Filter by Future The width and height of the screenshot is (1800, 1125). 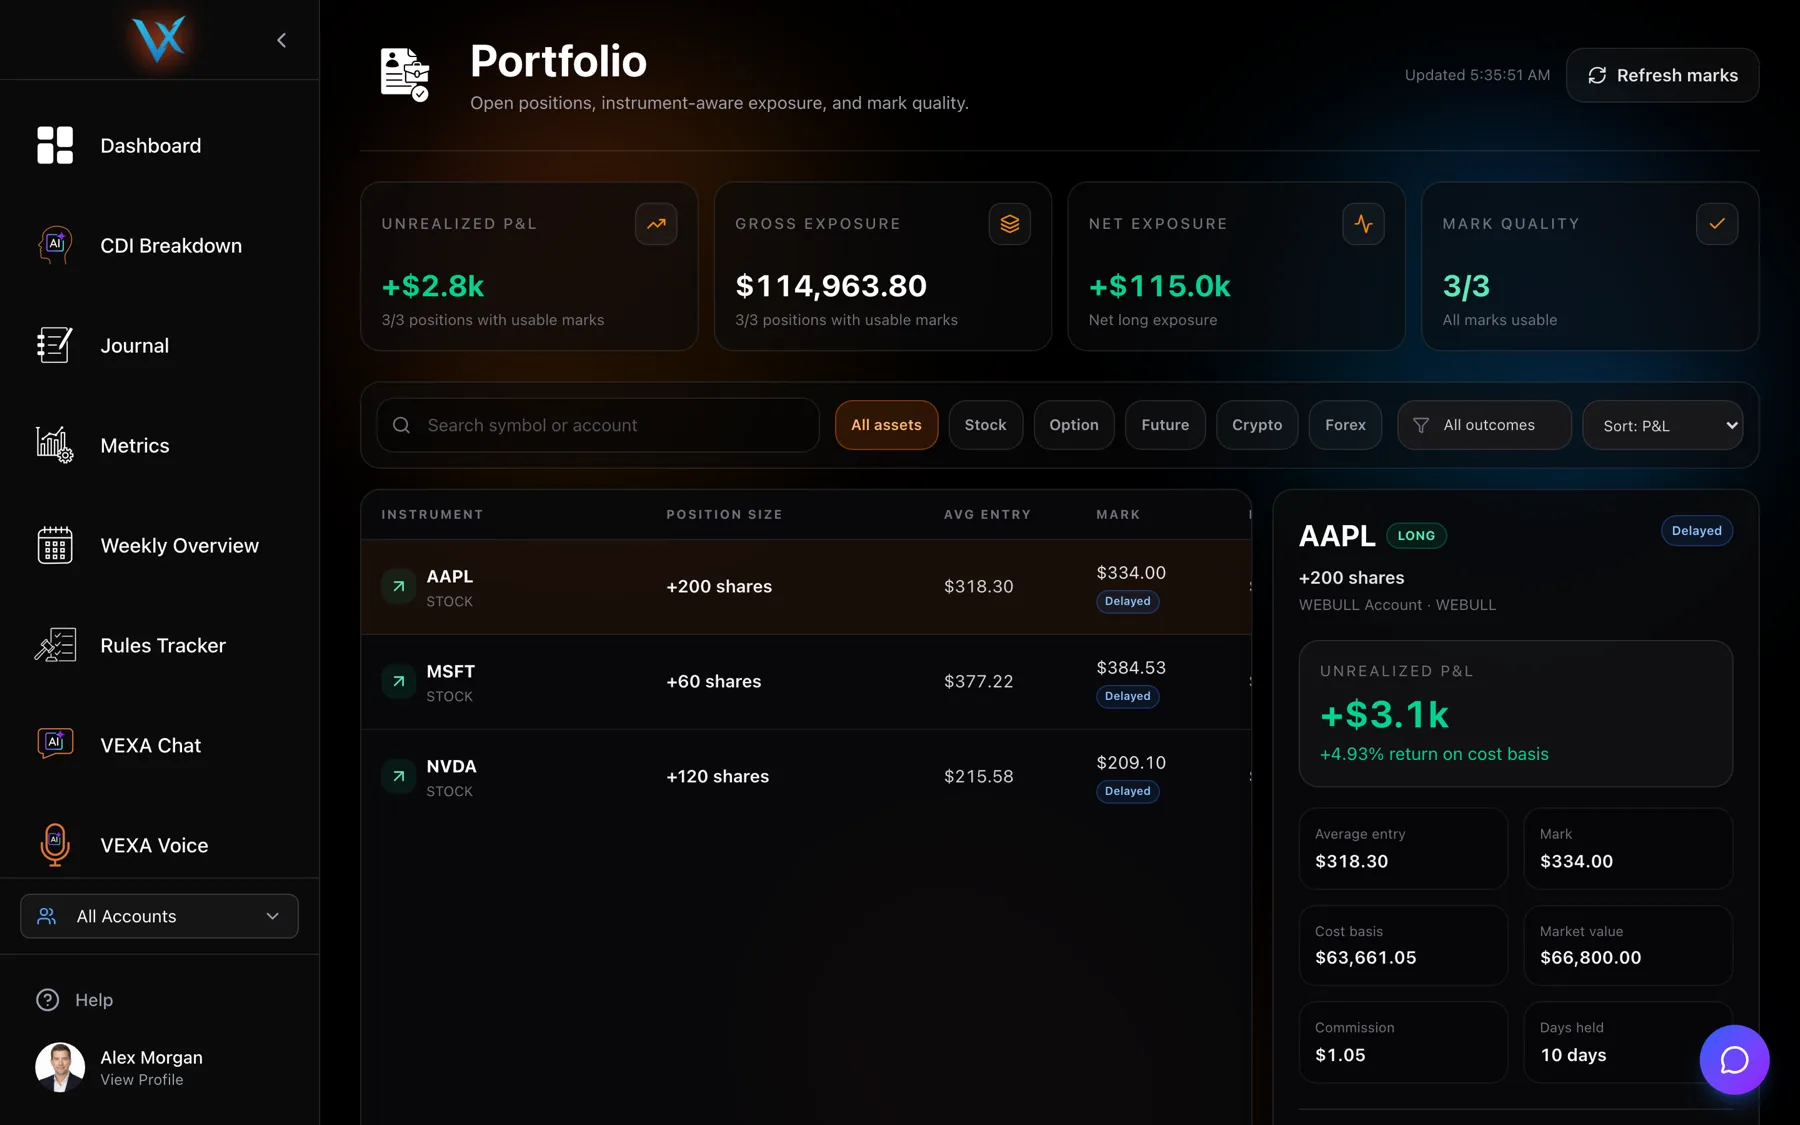pos(1165,425)
